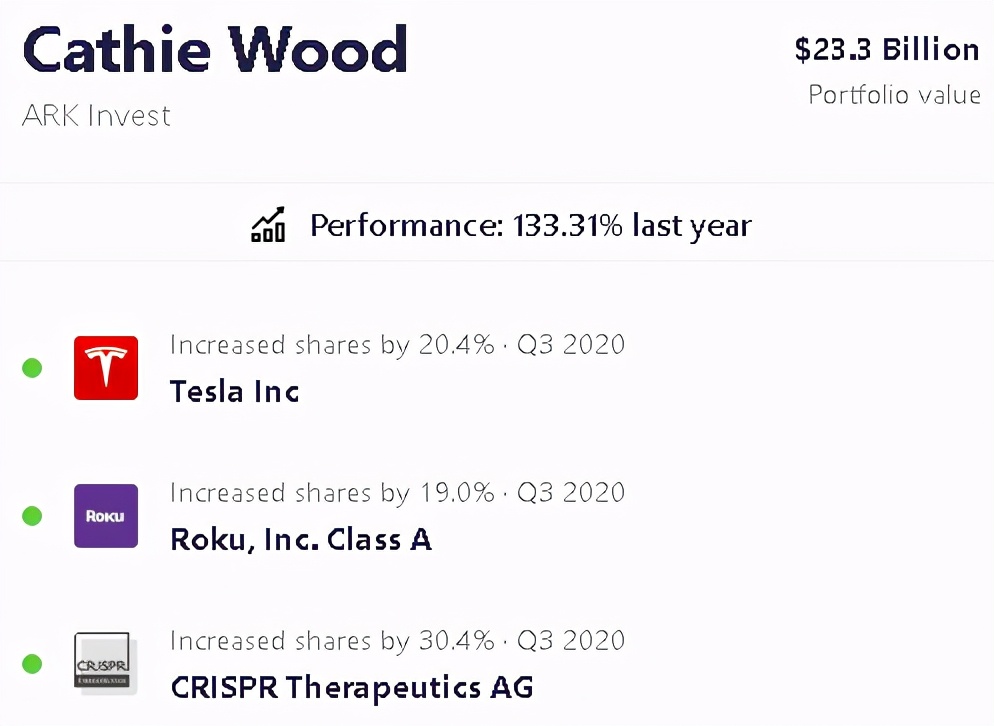Open the purple Roku logo
Image resolution: width=994 pixels, height=726 pixels.
106,516
